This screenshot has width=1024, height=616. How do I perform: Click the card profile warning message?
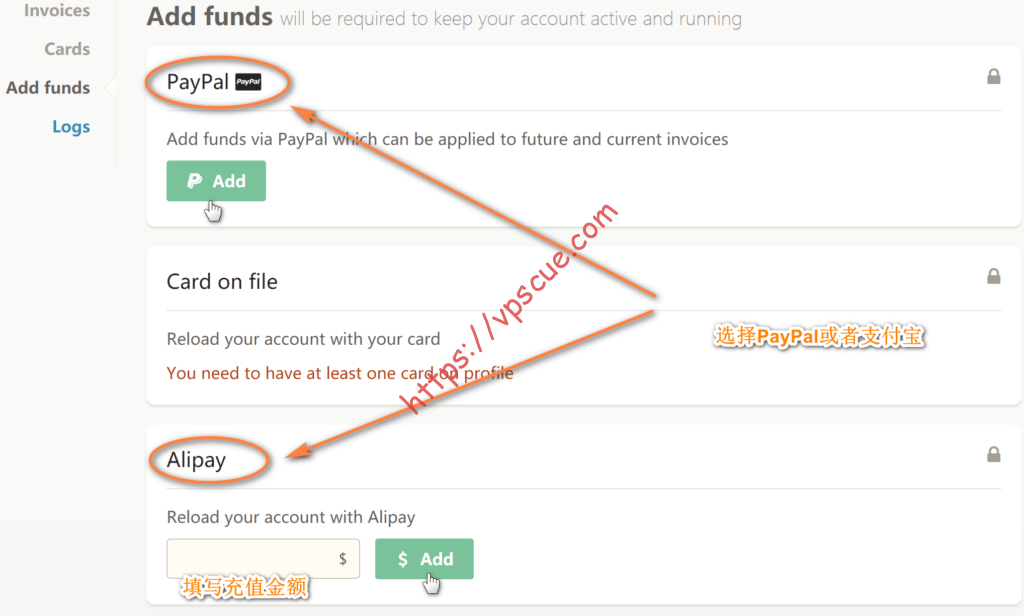pyautogui.click(x=340, y=373)
